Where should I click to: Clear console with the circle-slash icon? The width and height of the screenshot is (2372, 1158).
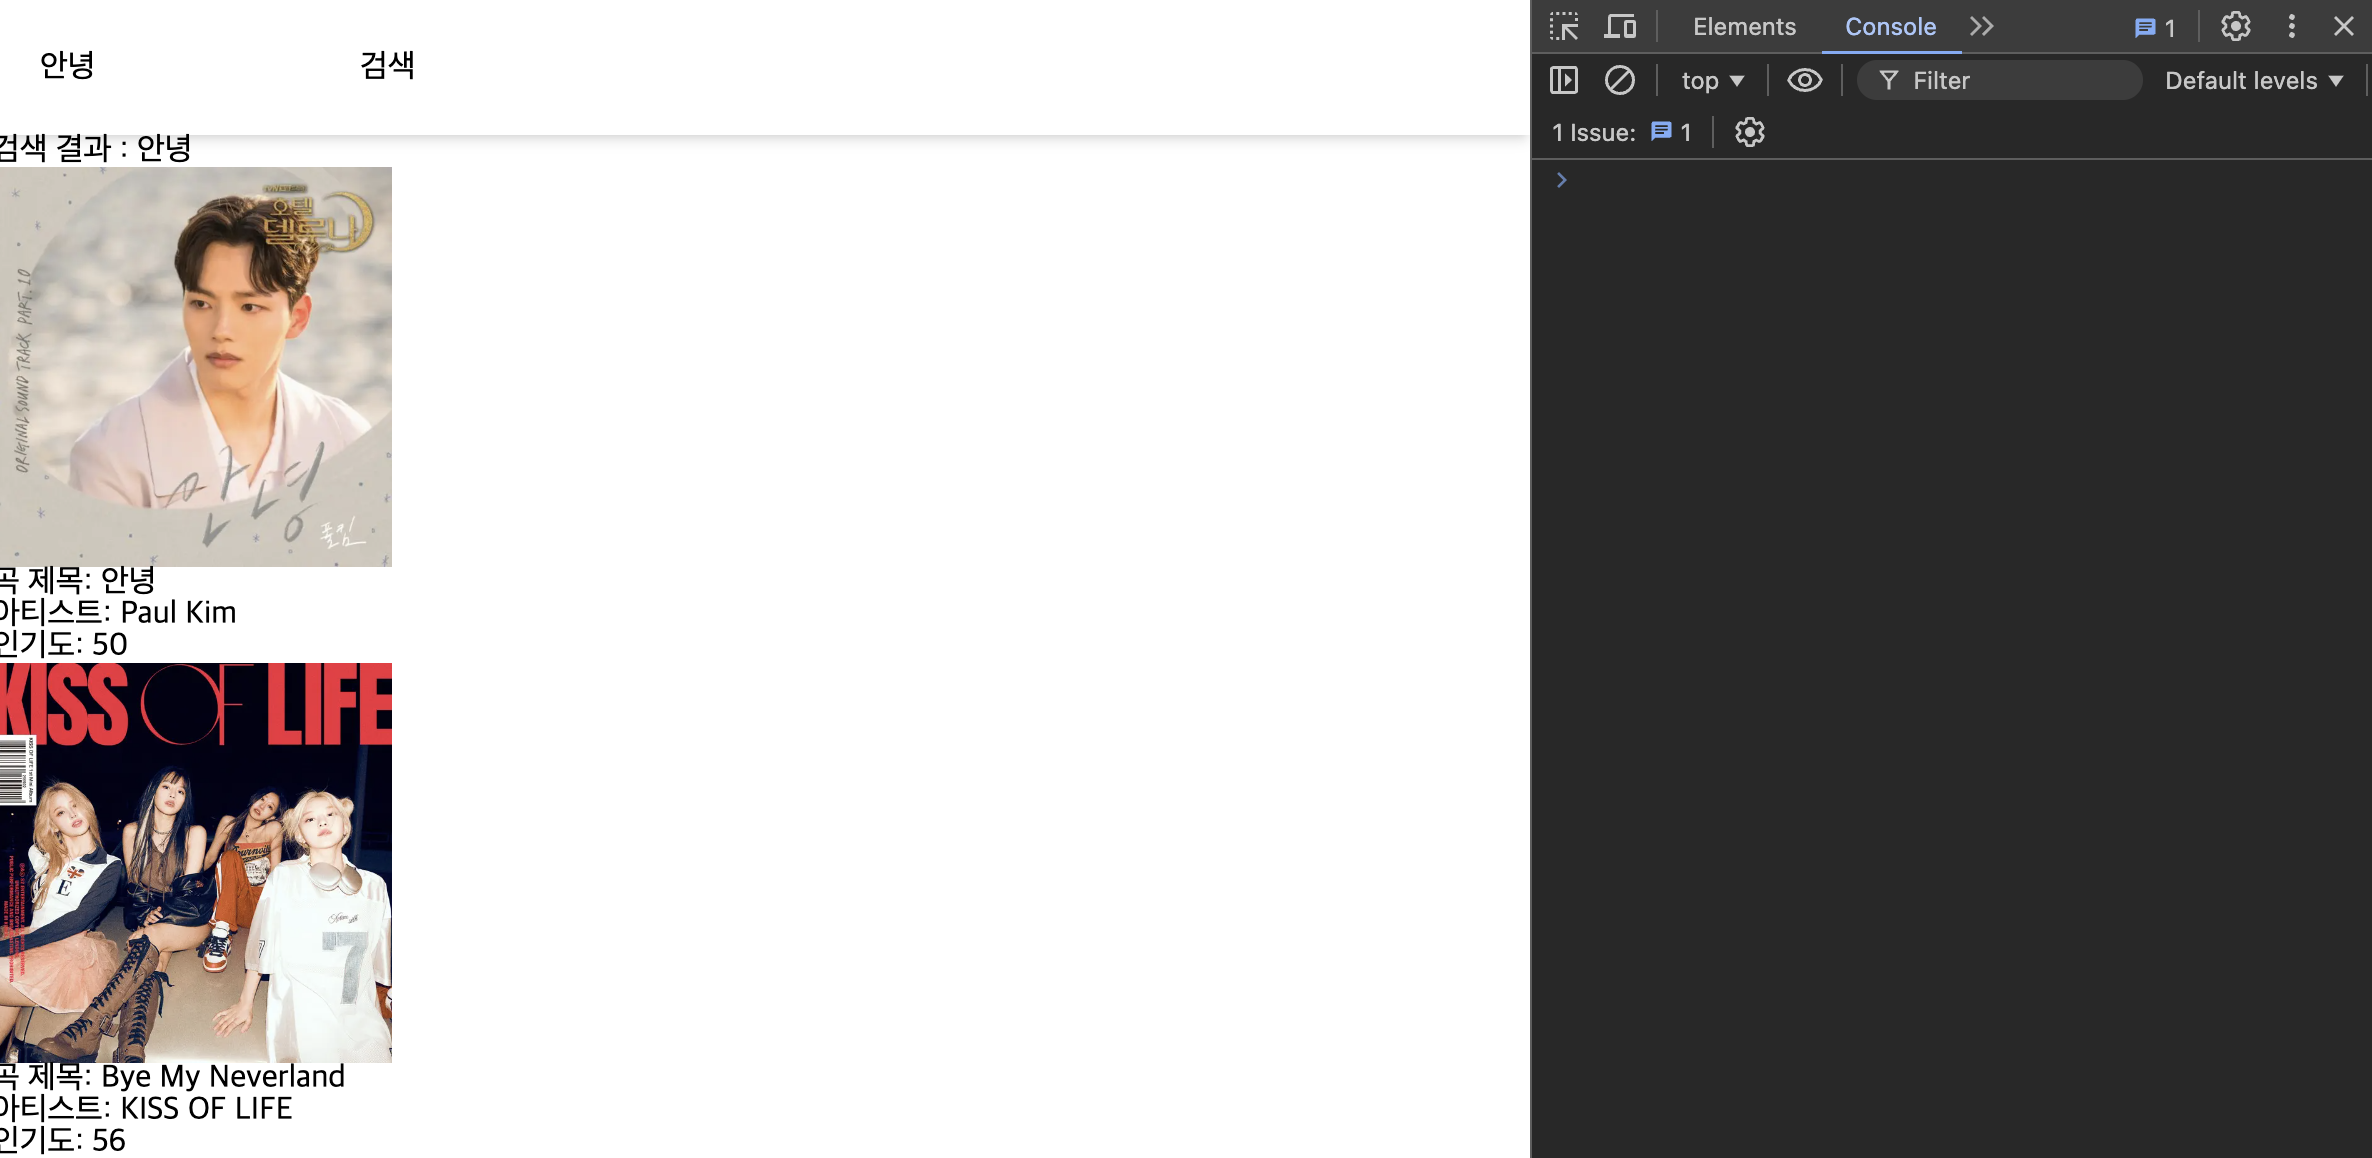tap(1619, 80)
